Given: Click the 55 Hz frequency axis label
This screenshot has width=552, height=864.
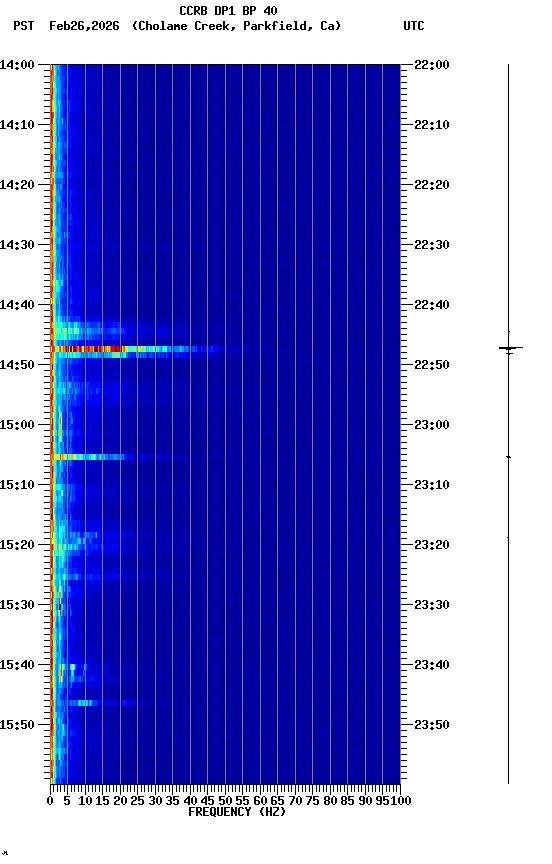Looking at the screenshot, I should (x=242, y=801).
